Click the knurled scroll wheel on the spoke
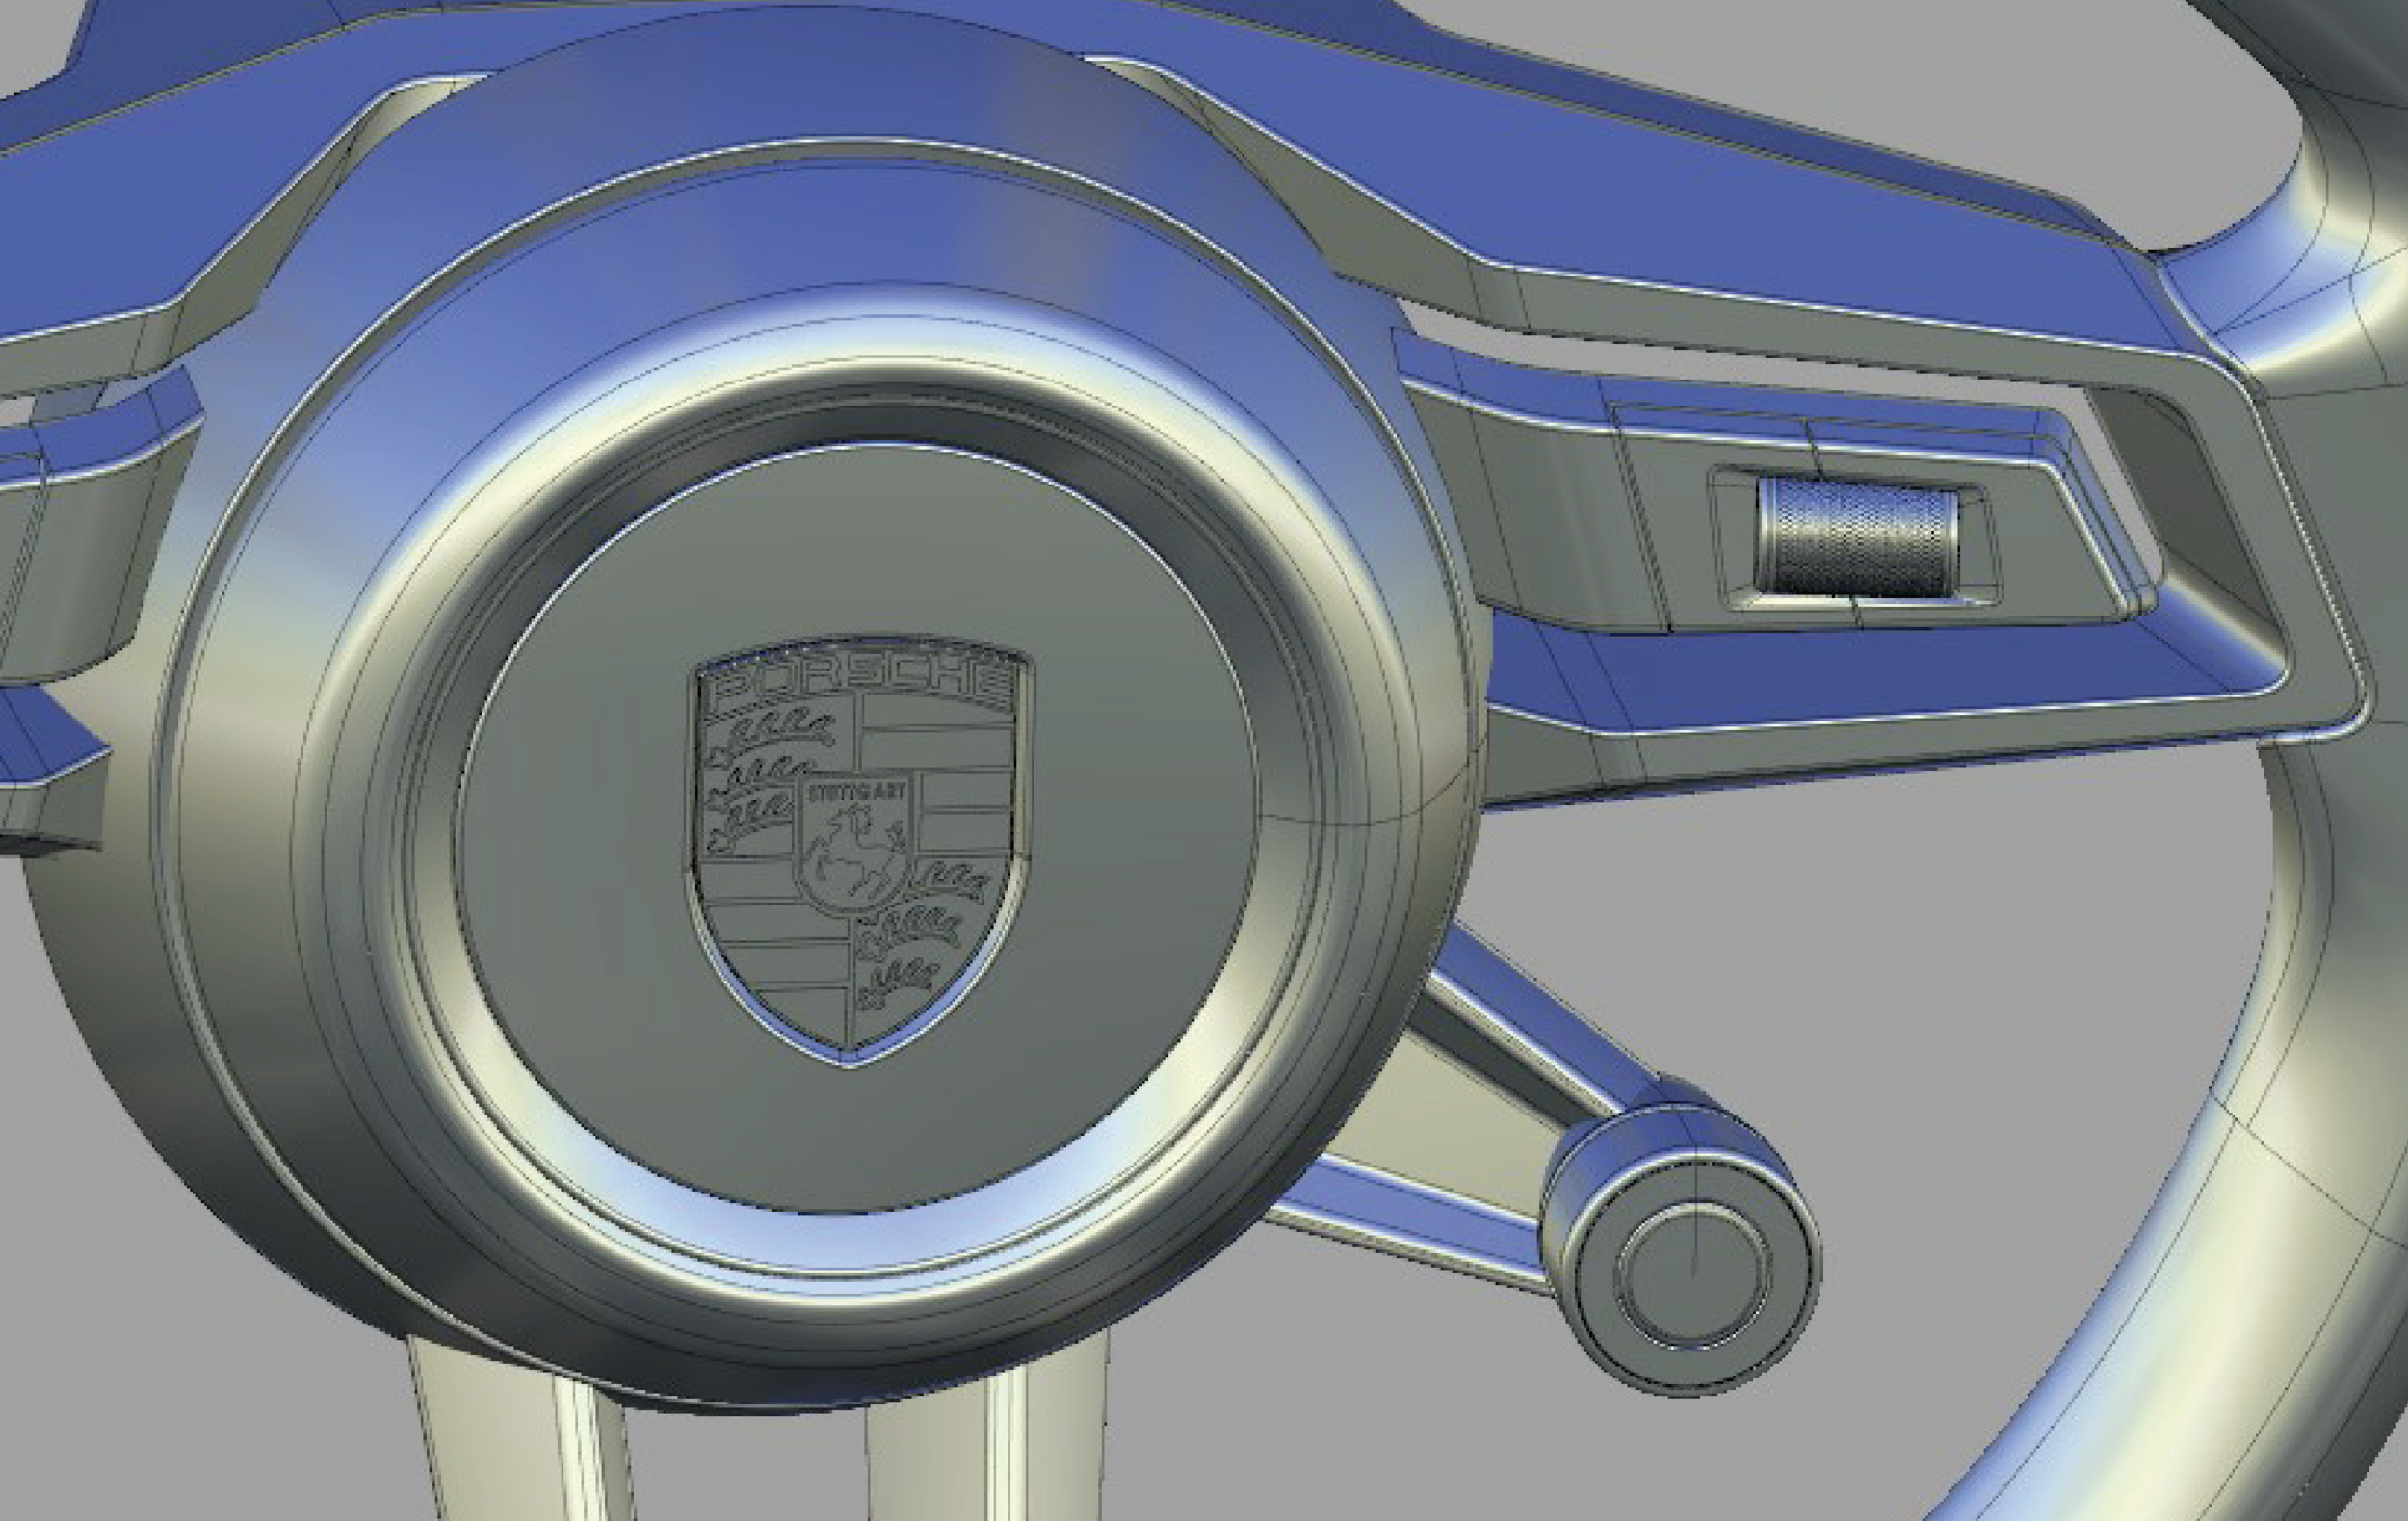The image size is (2408, 1521). (x=1857, y=537)
